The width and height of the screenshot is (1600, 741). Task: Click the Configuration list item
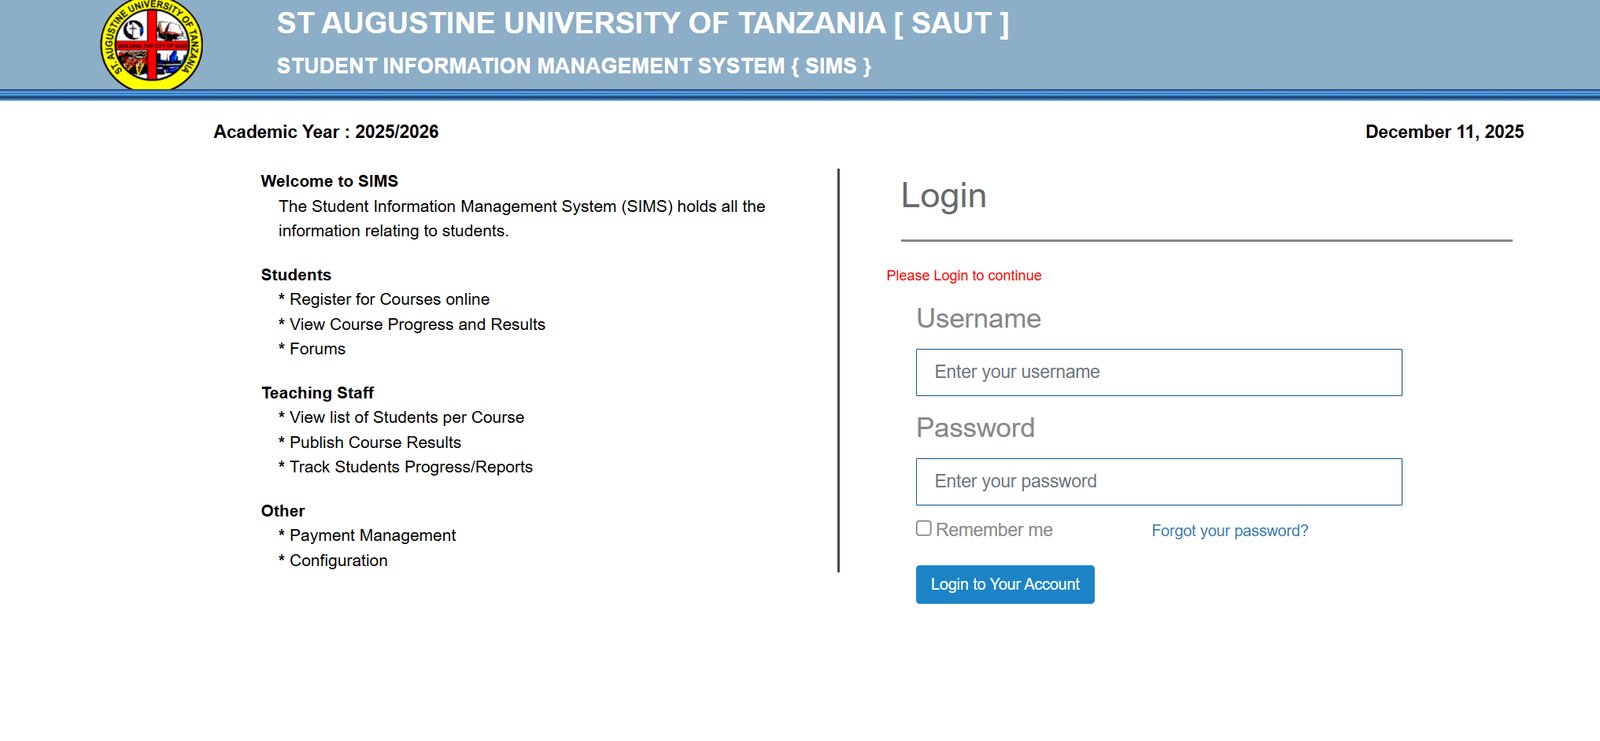(338, 561)
